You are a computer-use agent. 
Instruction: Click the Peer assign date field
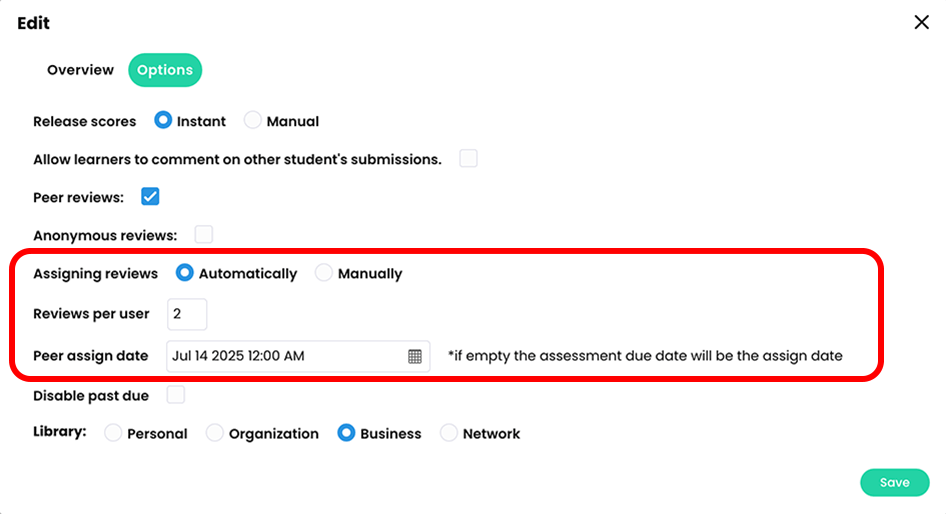298,356
